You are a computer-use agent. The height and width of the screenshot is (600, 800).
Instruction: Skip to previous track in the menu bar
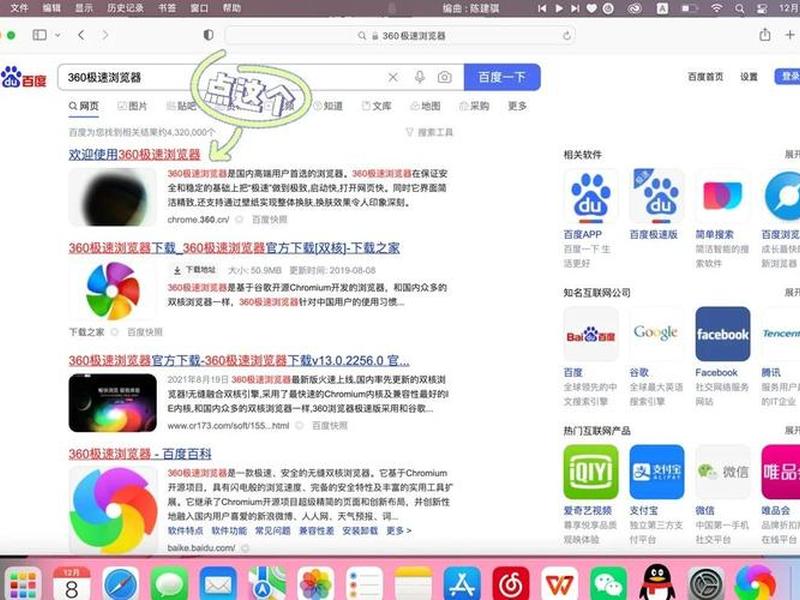(x=542, y=8)
